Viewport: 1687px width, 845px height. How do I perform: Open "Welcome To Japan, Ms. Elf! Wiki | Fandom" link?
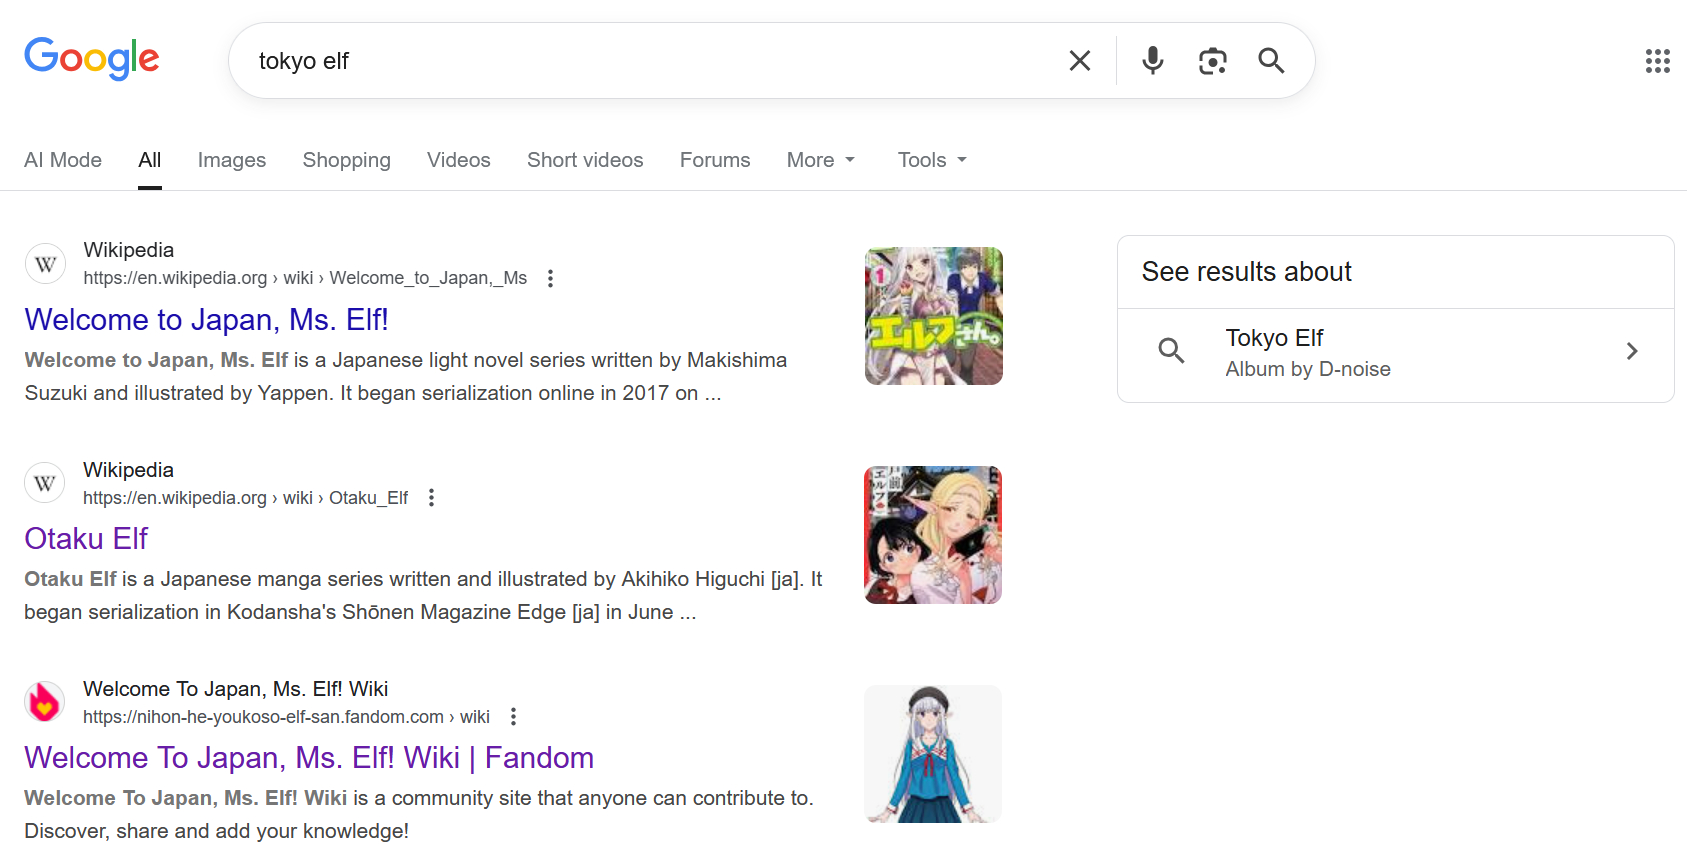pyautogui.click(x=309, y=758)
